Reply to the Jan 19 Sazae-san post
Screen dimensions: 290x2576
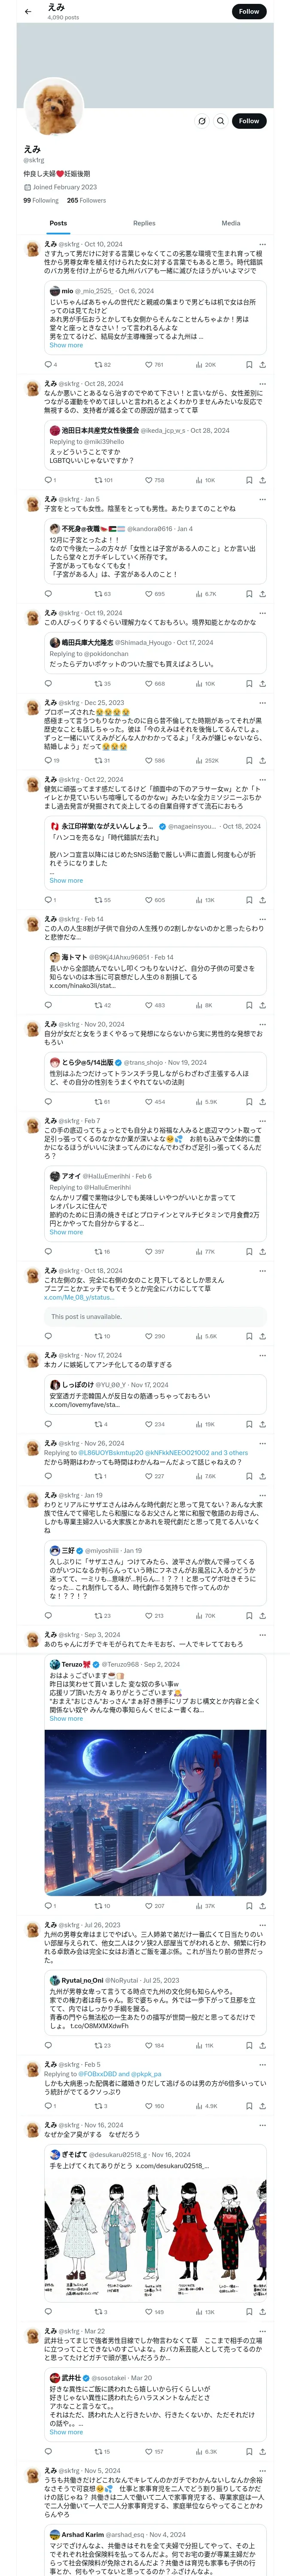[48, 1616]
